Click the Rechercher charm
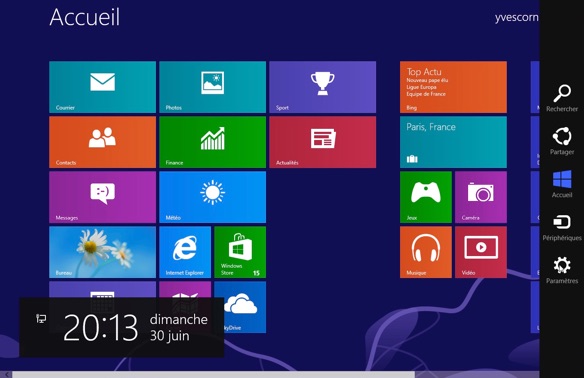 pos(562,98)
